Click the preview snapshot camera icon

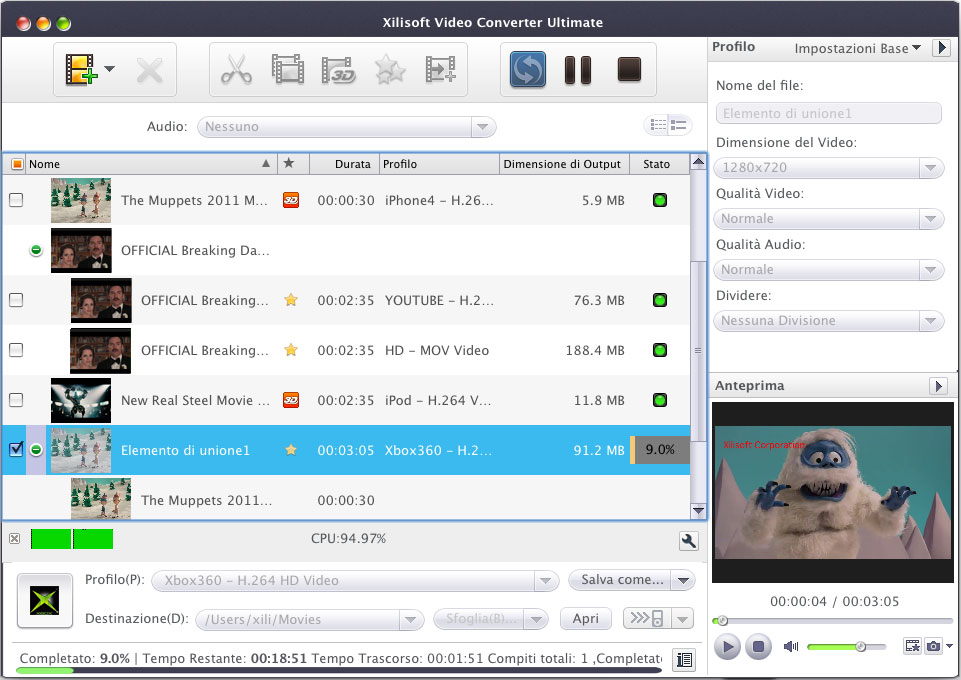[933, 646]
